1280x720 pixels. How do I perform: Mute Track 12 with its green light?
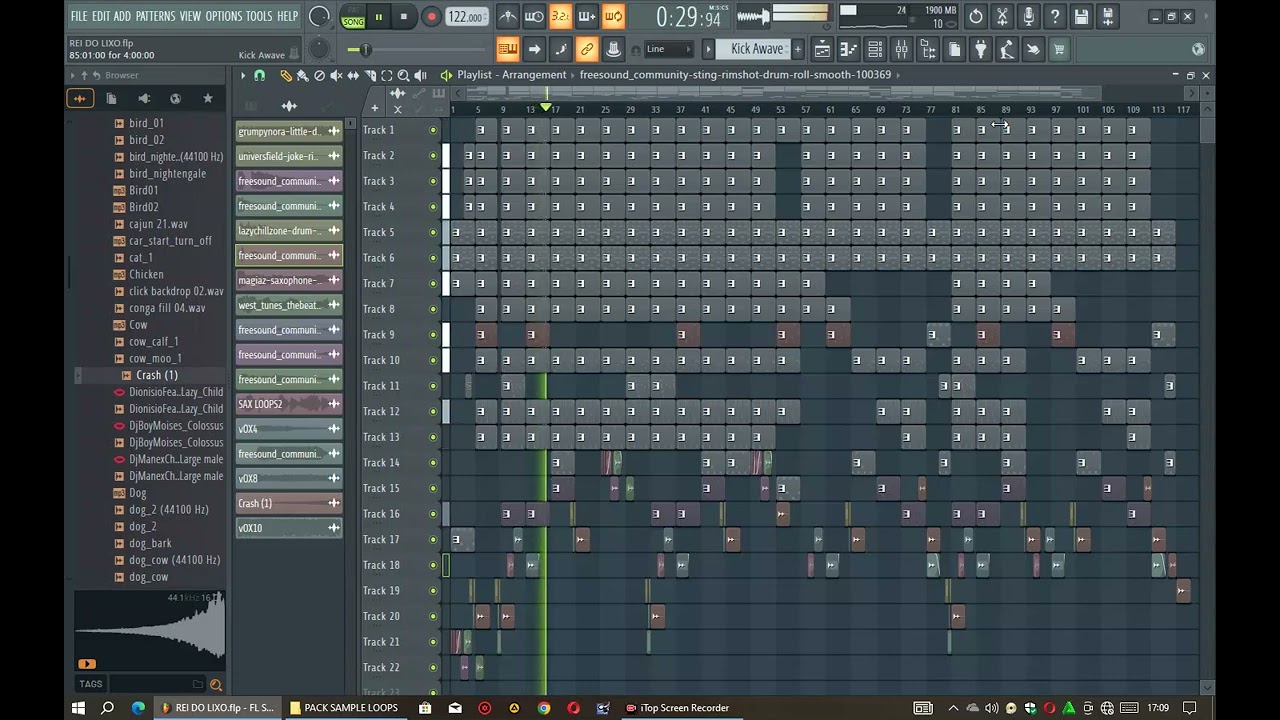pyautogui.click(x=433, y=412)
